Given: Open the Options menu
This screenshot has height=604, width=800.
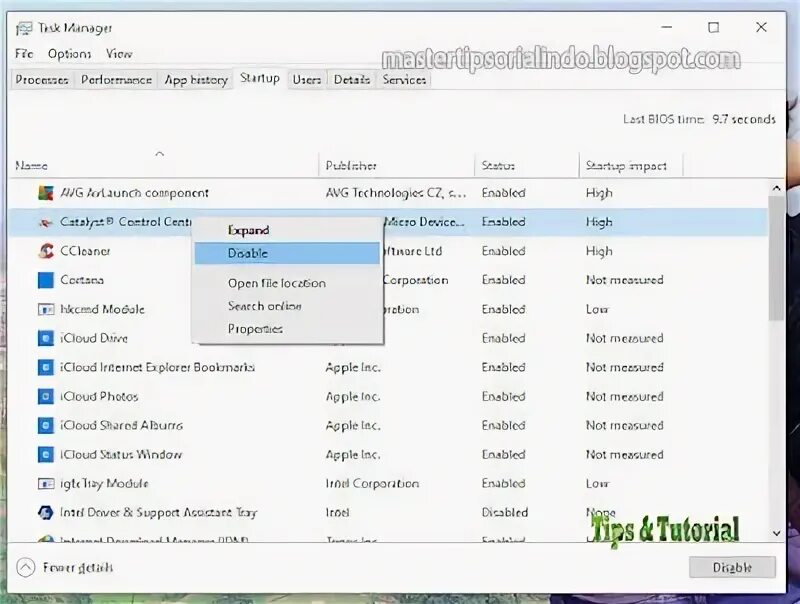Looking at the screenshot, I should click(69, 54).
